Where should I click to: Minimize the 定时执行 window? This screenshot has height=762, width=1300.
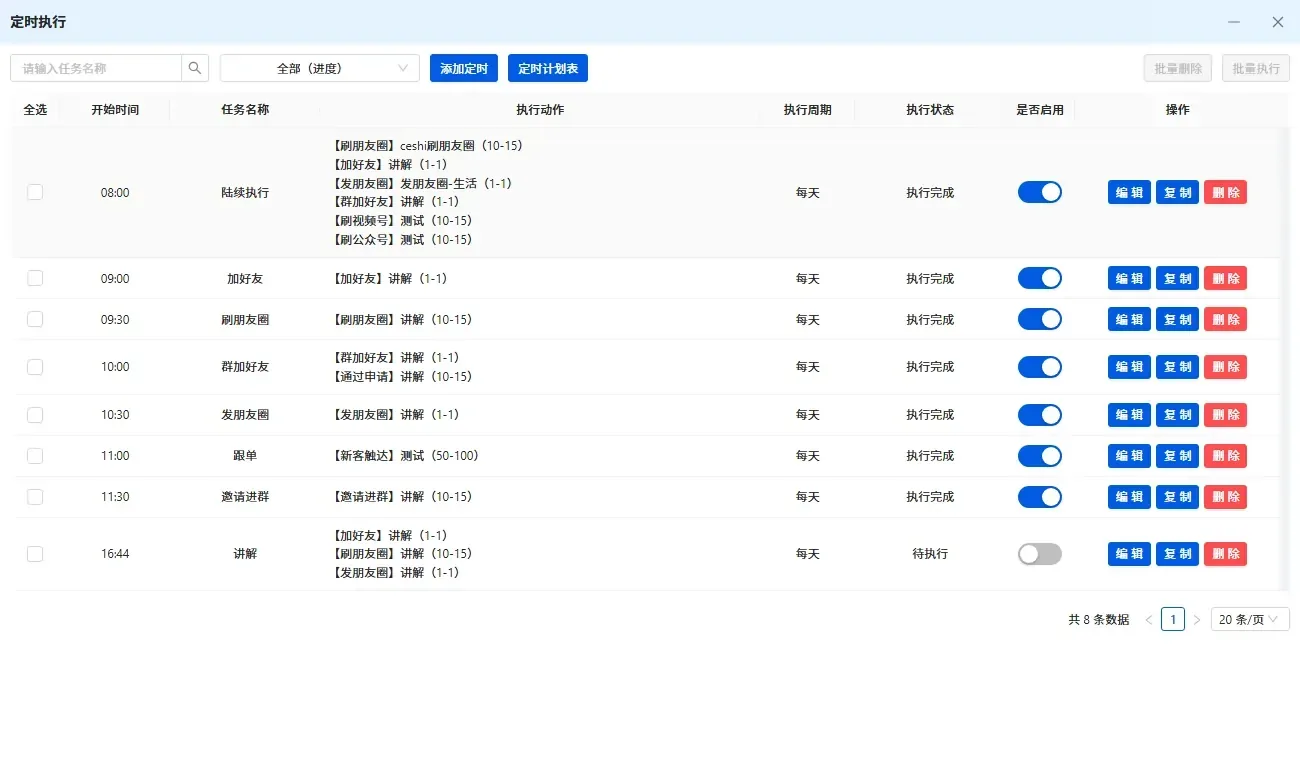[x=1234, y=22]
